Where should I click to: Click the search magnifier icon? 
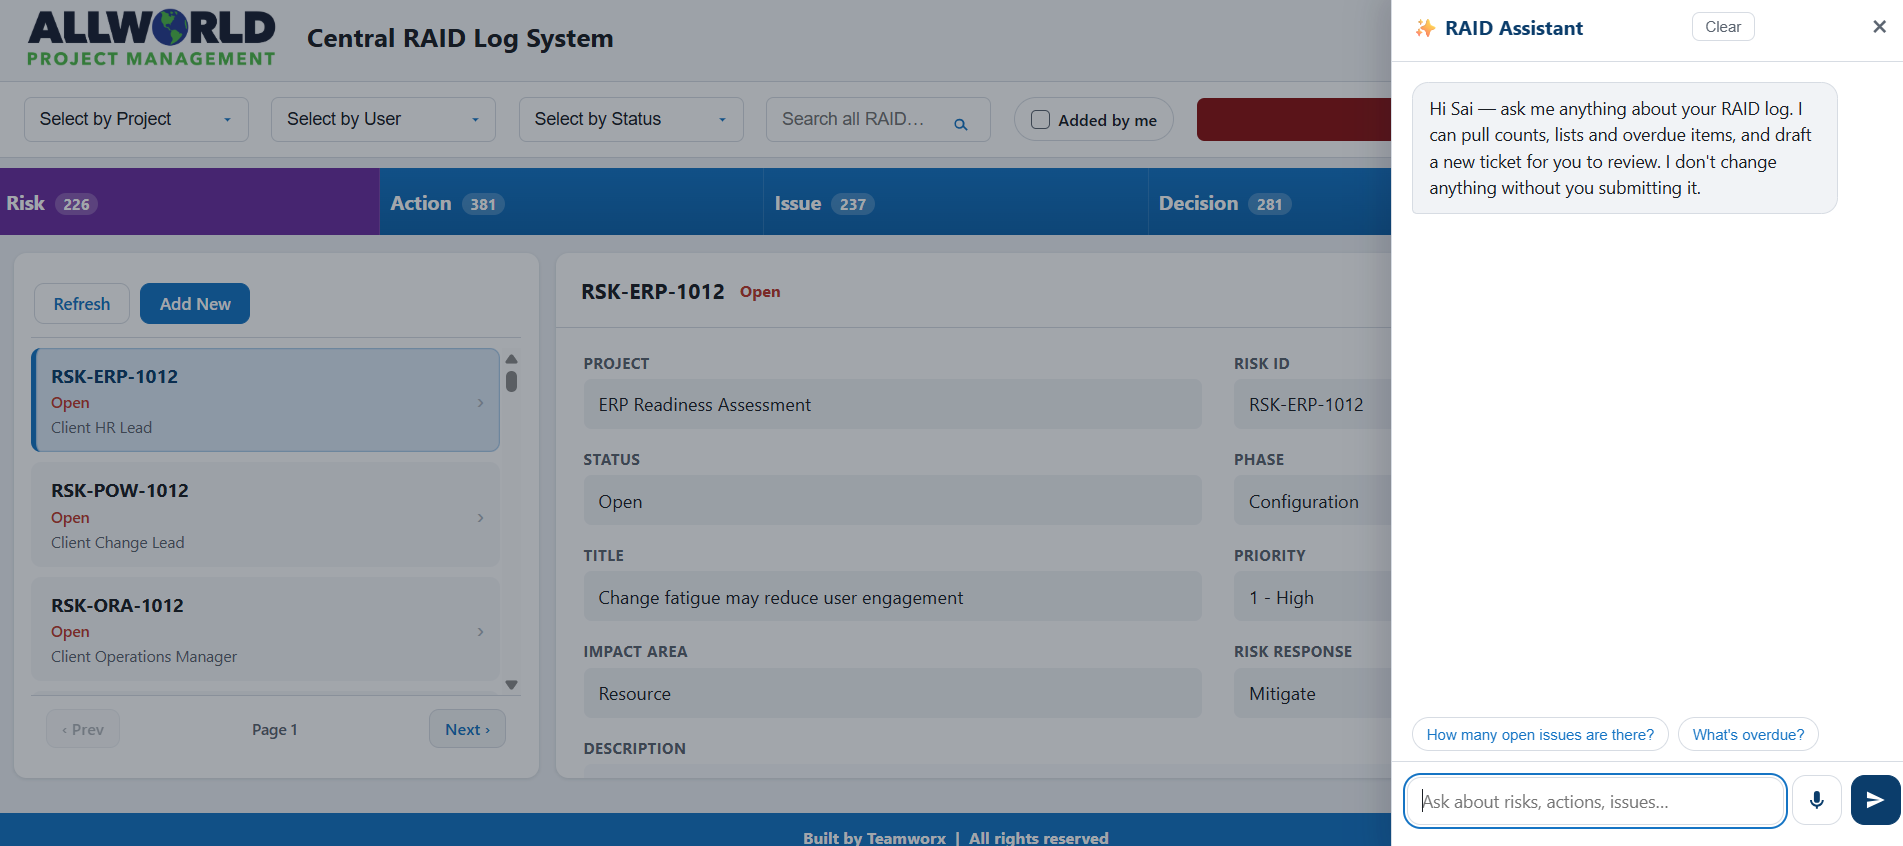pyautogui.click(x=960, y=124)
